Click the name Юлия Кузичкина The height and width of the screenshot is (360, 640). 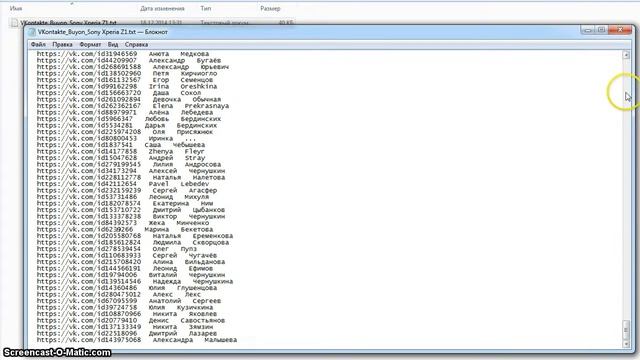coord(181,308)
